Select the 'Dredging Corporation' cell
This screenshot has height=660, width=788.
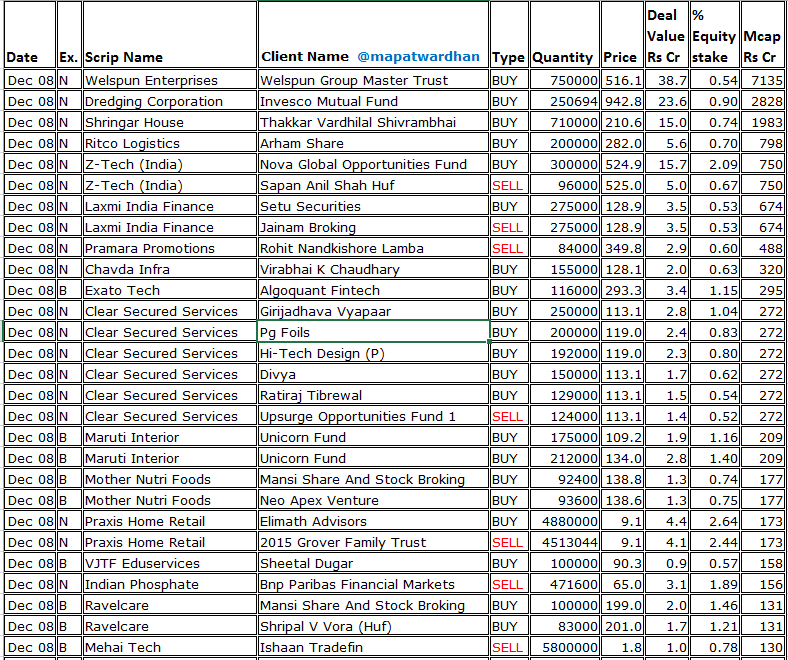coord(170,102)
